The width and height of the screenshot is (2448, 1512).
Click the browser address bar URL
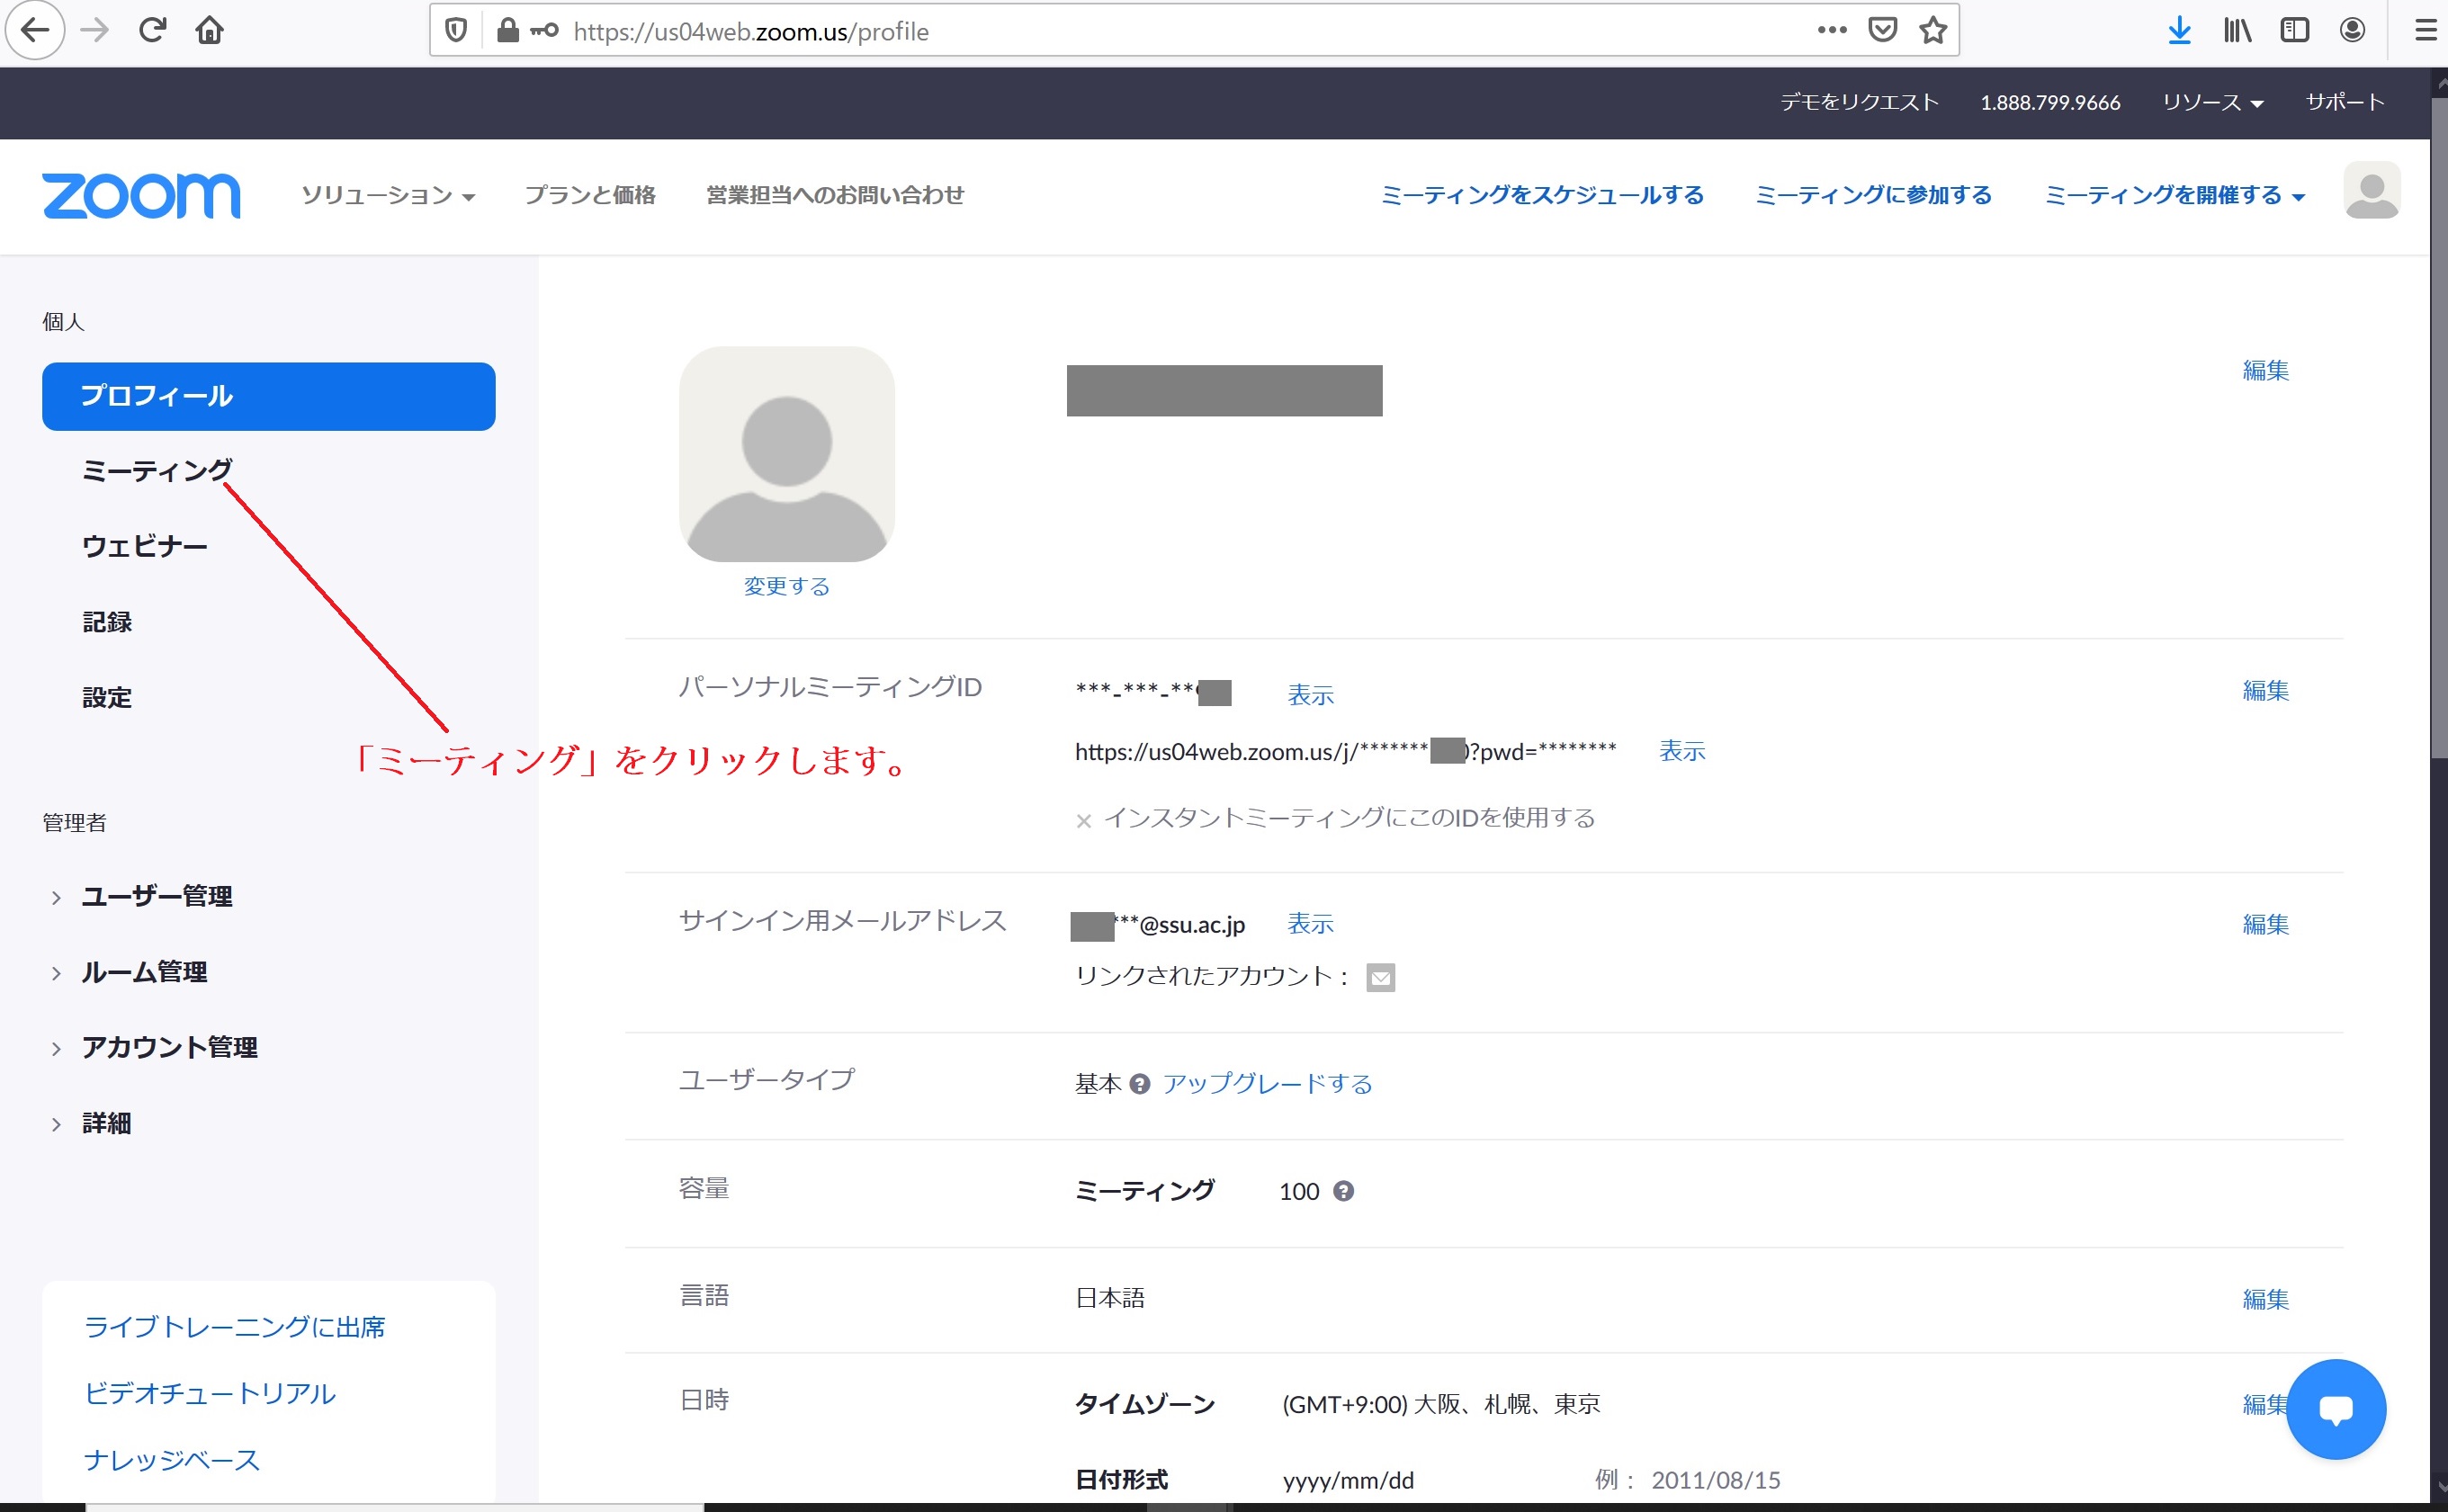pos(751,31)
